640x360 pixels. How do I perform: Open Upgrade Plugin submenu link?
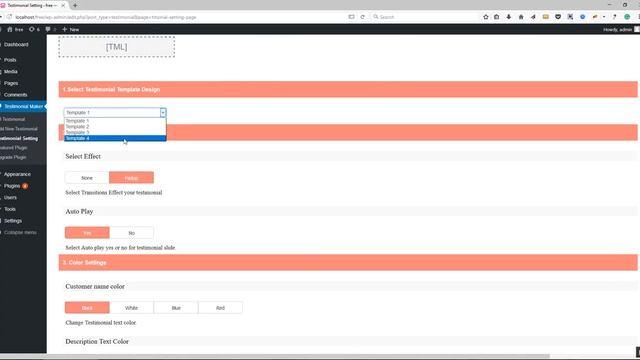click(13, 157)
